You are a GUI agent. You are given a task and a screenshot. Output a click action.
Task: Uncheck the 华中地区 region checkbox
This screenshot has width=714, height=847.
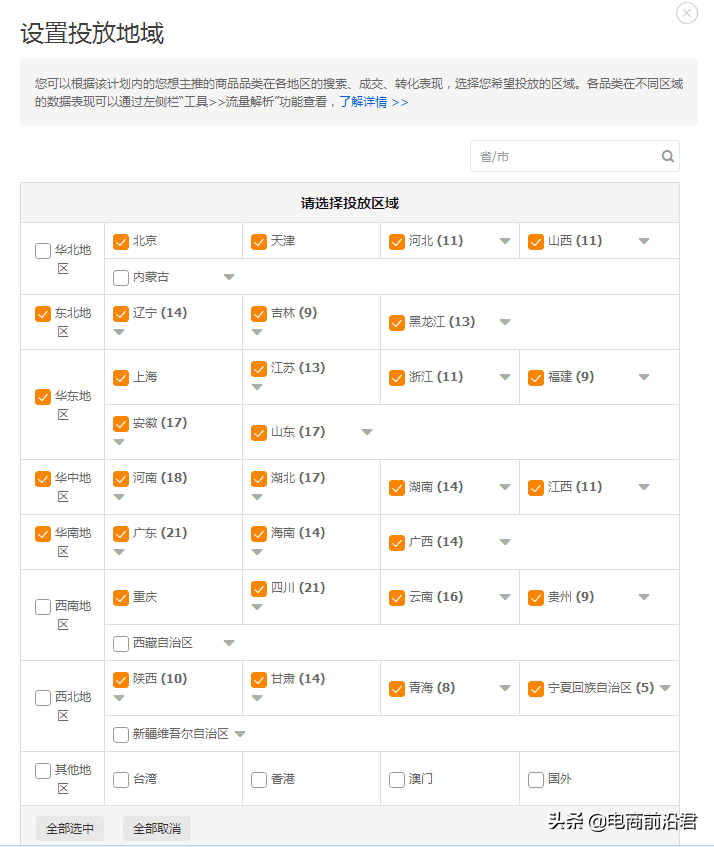[43, 479]
